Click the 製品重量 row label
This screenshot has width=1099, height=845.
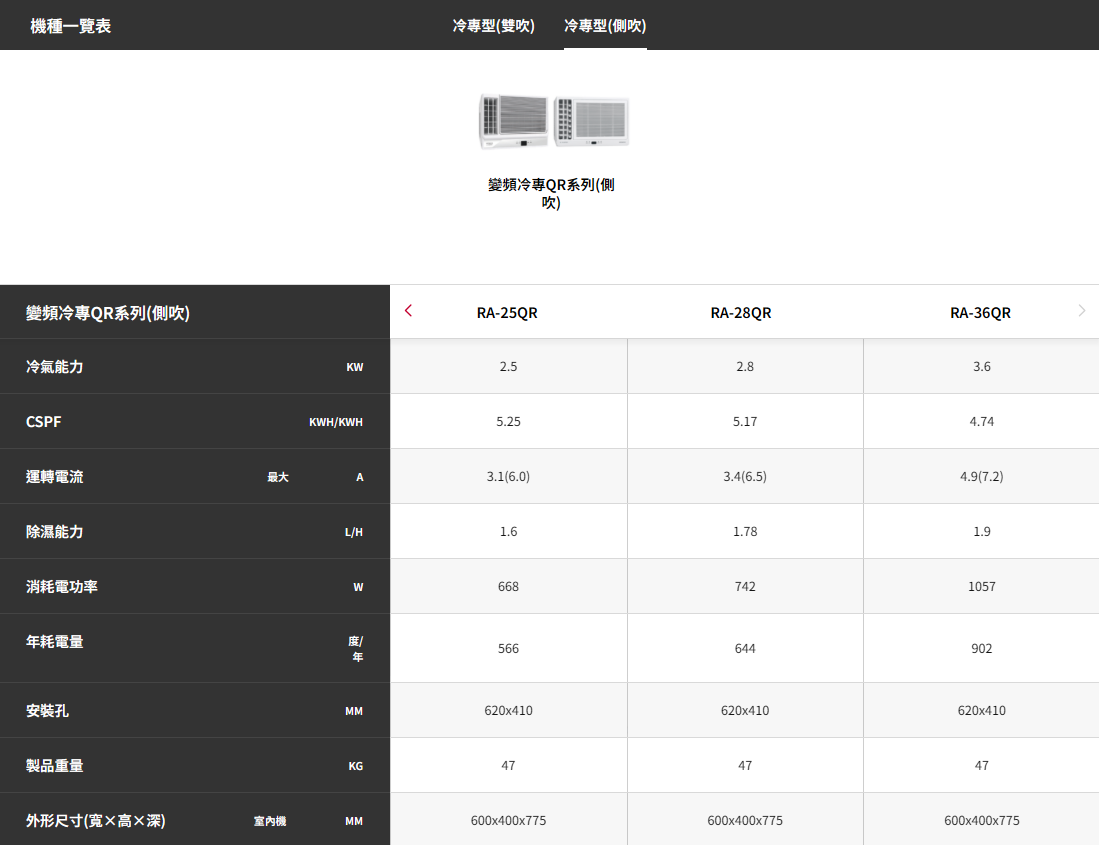[x=55, y=766]
